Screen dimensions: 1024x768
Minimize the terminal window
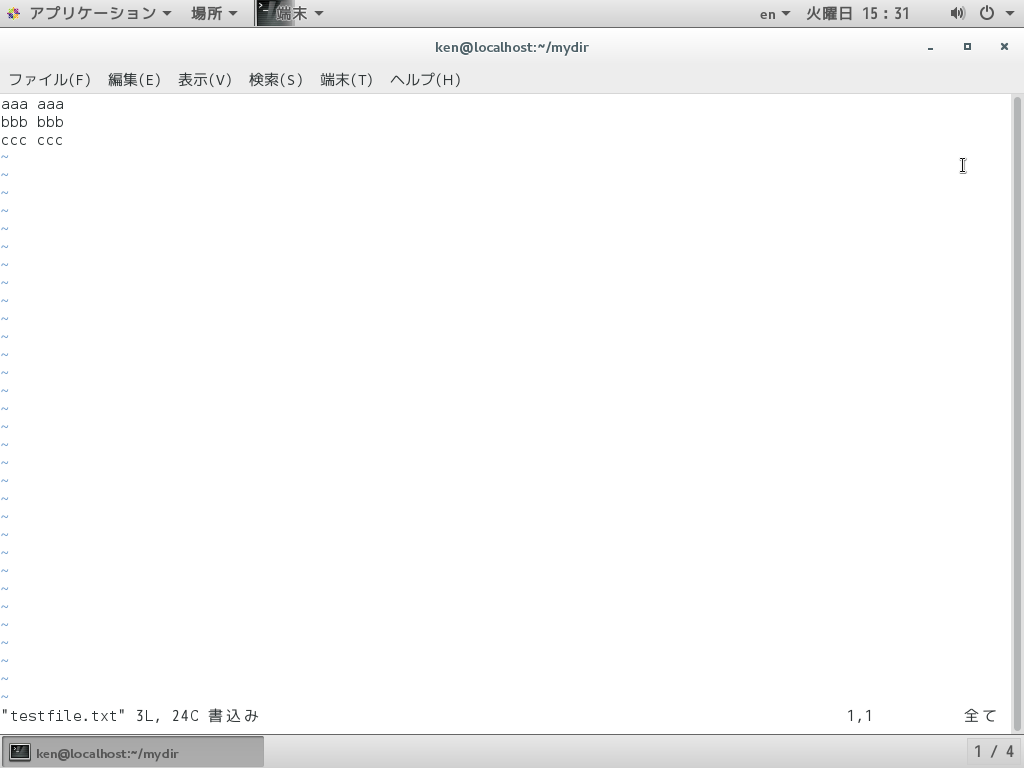click(x=931, y=47)
